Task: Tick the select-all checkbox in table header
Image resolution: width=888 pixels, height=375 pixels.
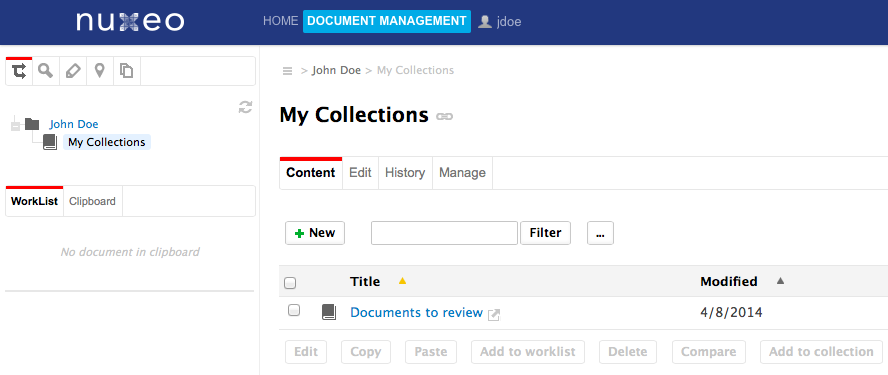Action: tap(290, 283)
